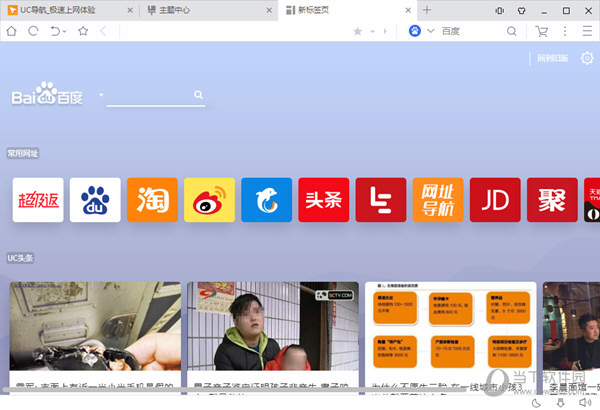This screenshot has height=410, width=600.
Task: Go to the browser home page icon
Action: point(11,31)
